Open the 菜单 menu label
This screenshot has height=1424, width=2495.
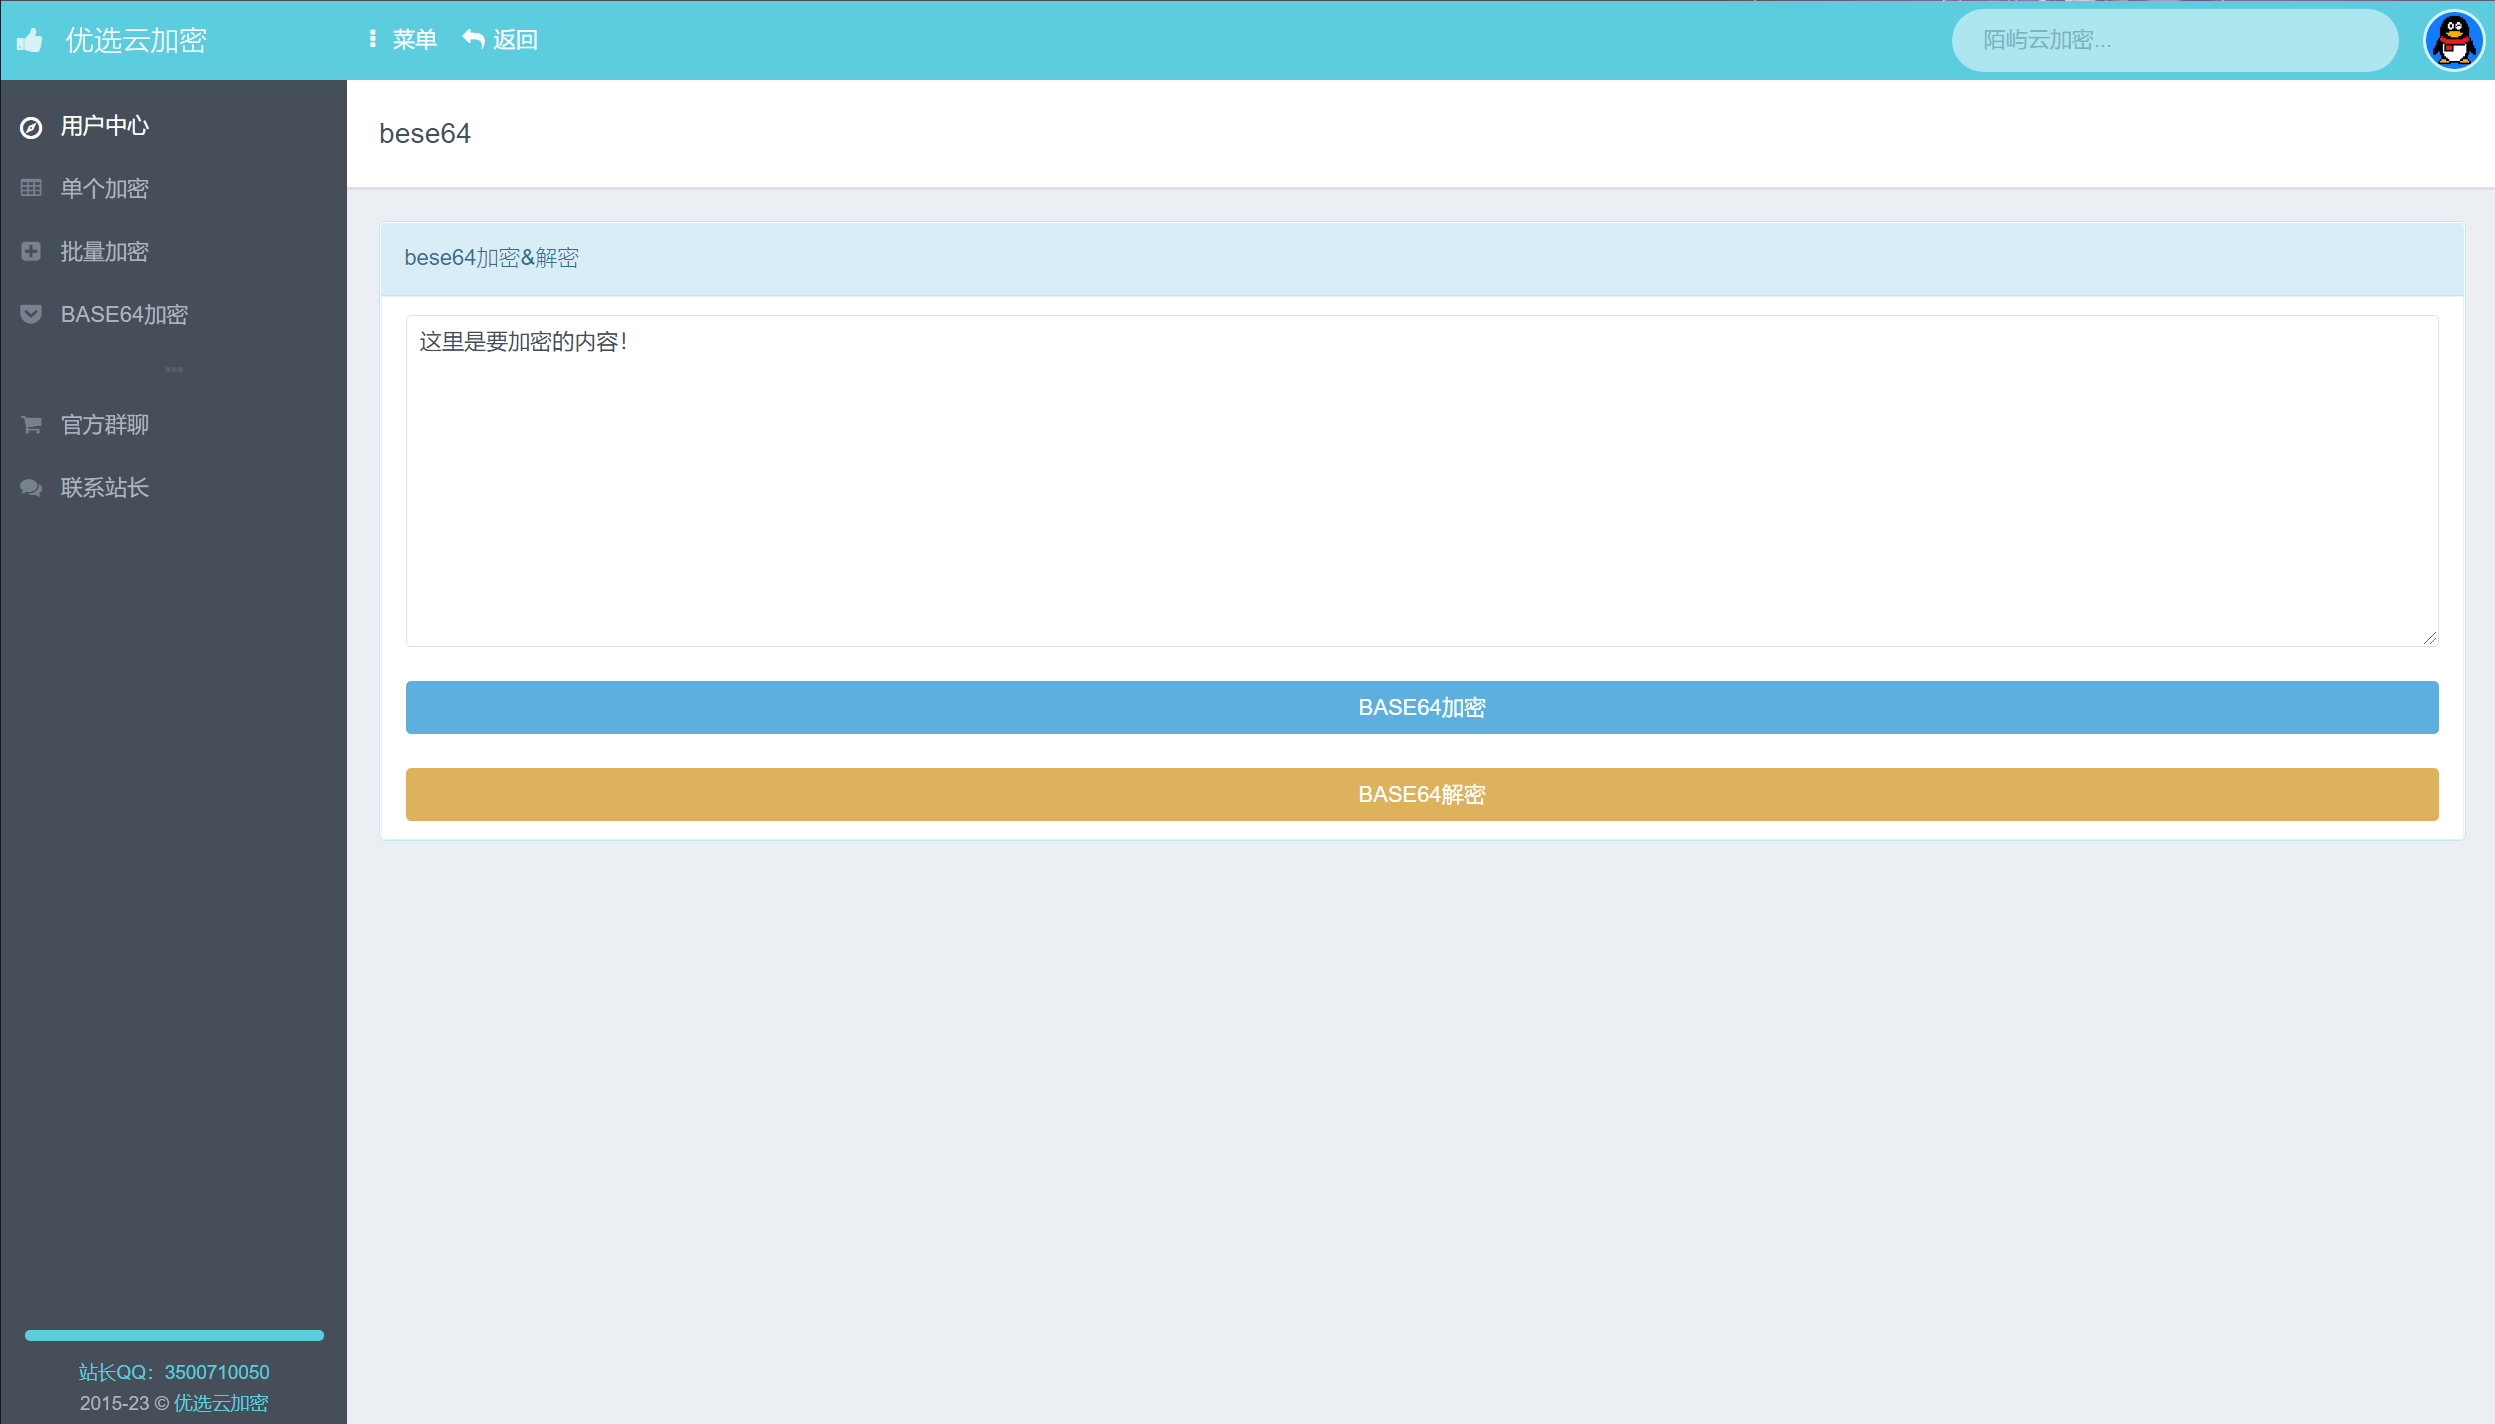click(414, 39)
